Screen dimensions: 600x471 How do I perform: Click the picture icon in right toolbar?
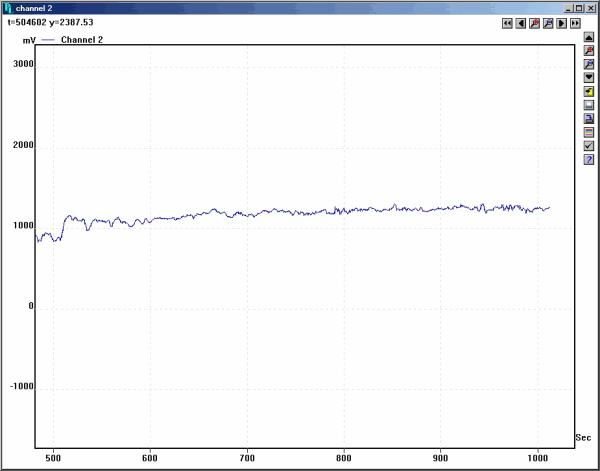coord(589,105)
